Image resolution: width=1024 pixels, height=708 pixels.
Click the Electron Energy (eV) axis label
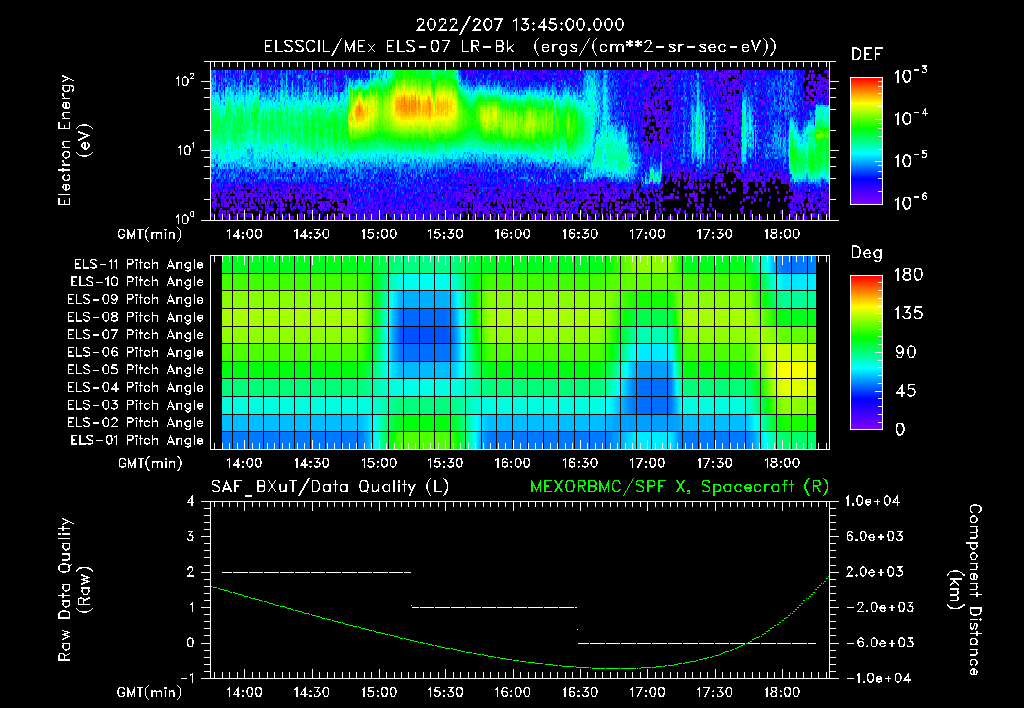(x=74, y=140)
